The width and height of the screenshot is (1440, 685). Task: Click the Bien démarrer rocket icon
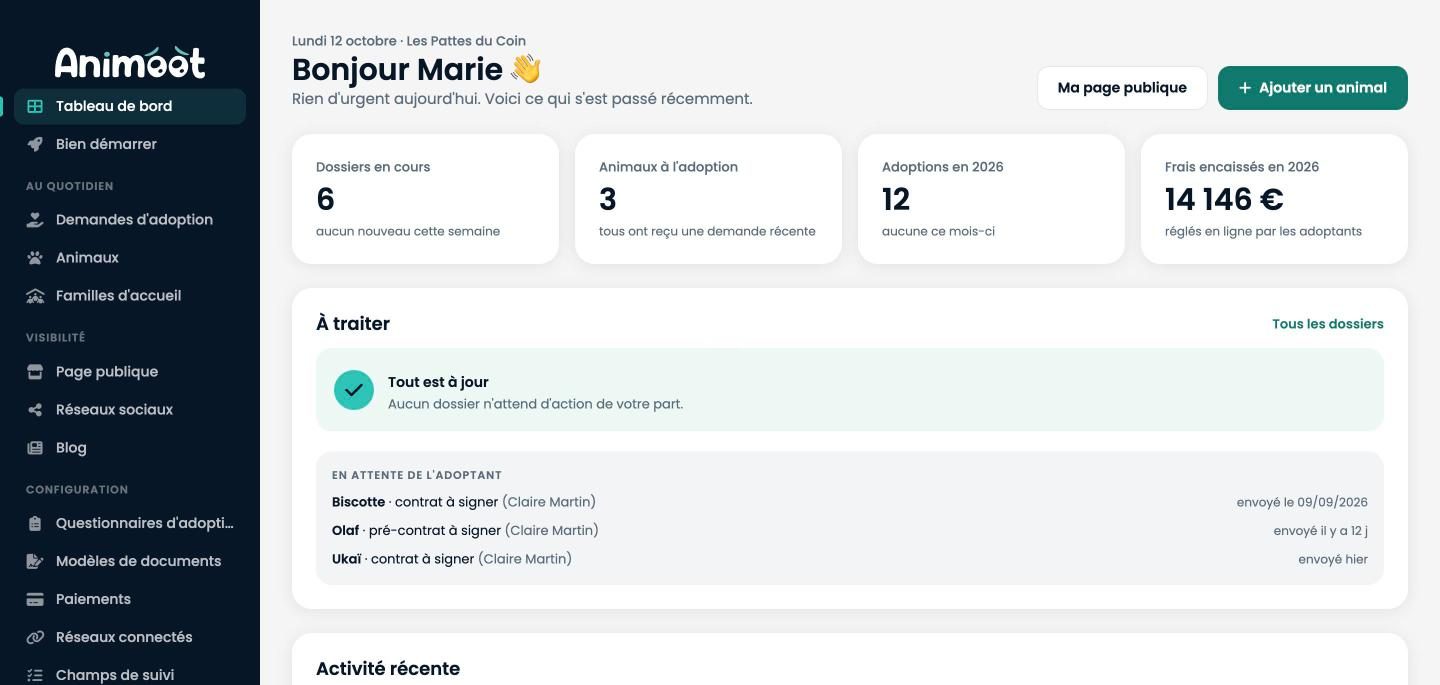[x=35, y=144]
